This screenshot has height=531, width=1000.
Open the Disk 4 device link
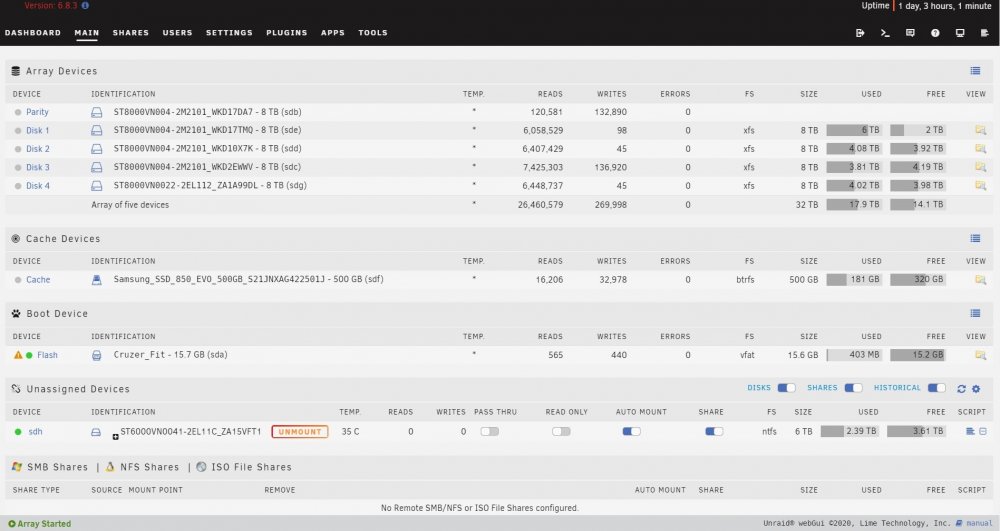(38, 186)
